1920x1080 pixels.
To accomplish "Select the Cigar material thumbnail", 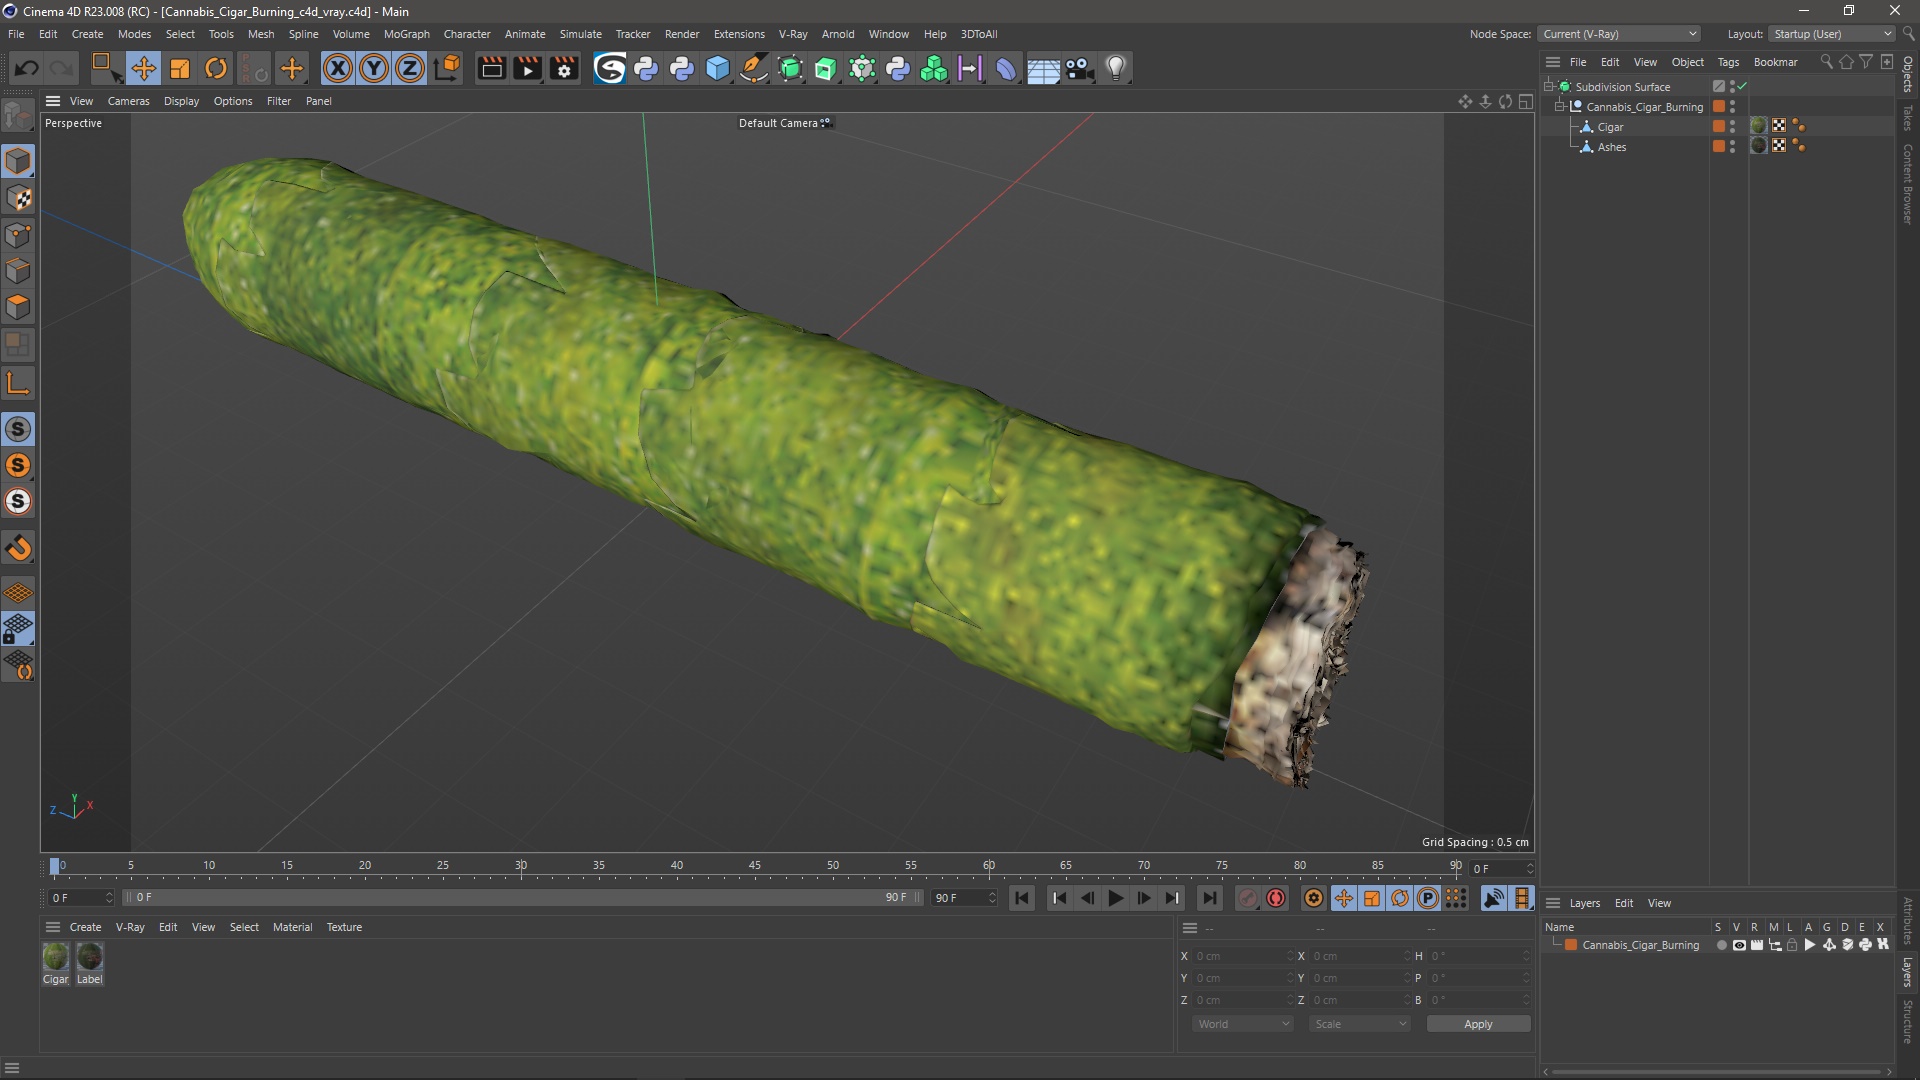I will pyautogui.click(x=56, y=957).
